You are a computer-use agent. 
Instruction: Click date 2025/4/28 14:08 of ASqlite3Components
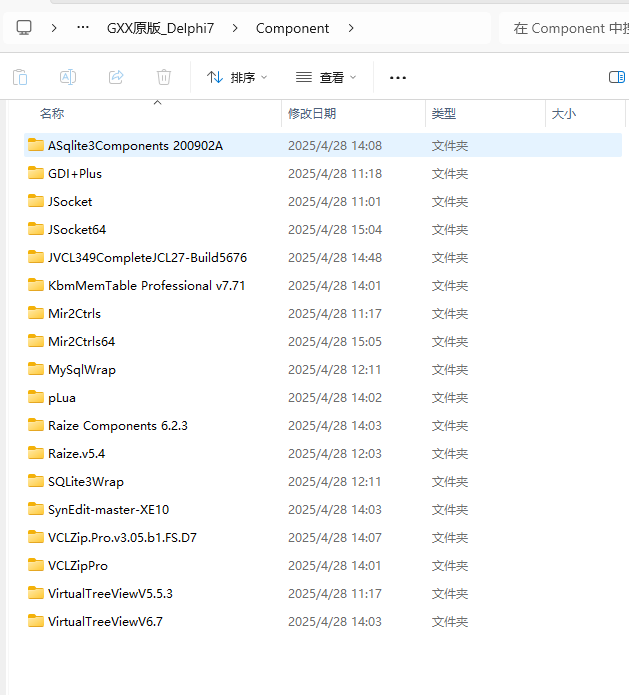pyautogui.click(x=335, y=146)
